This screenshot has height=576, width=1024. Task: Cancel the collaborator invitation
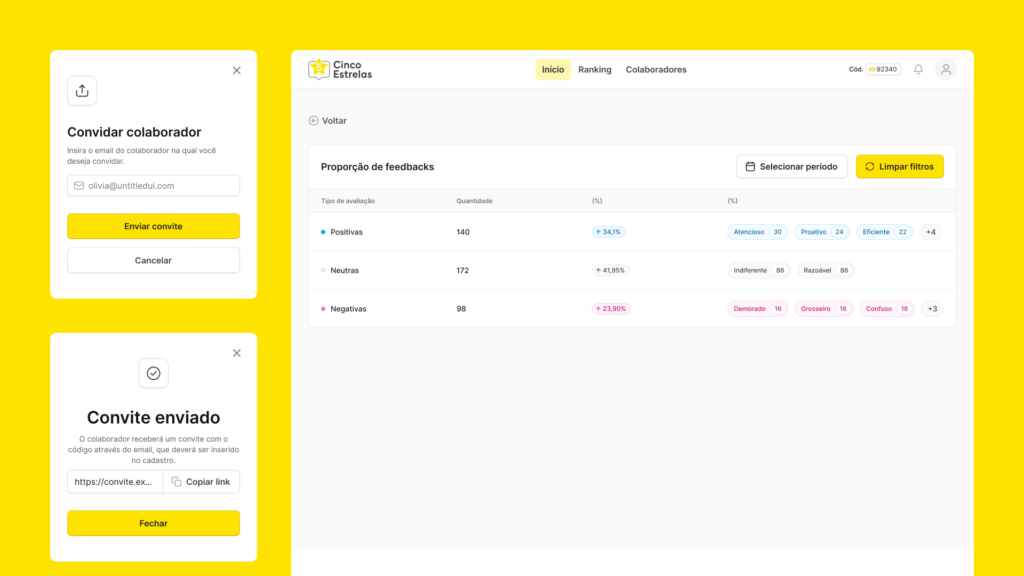(x=153, y=260)
